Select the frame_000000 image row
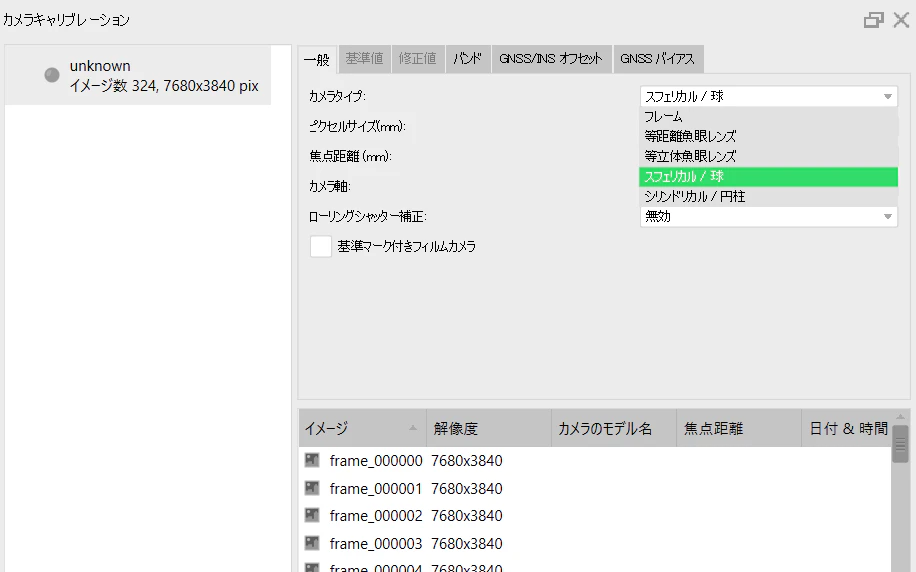Image resolution: width=916 pixels, height=572 pixels. (x=595, y=461)
